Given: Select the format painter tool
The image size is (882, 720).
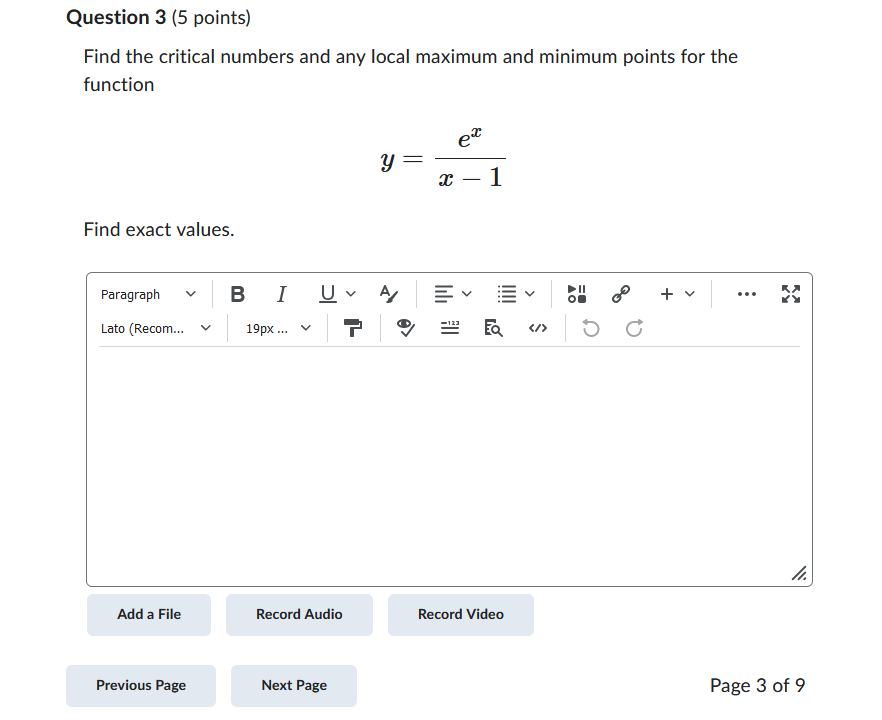Looking at the screenshot, I should [x=354, y=327].
